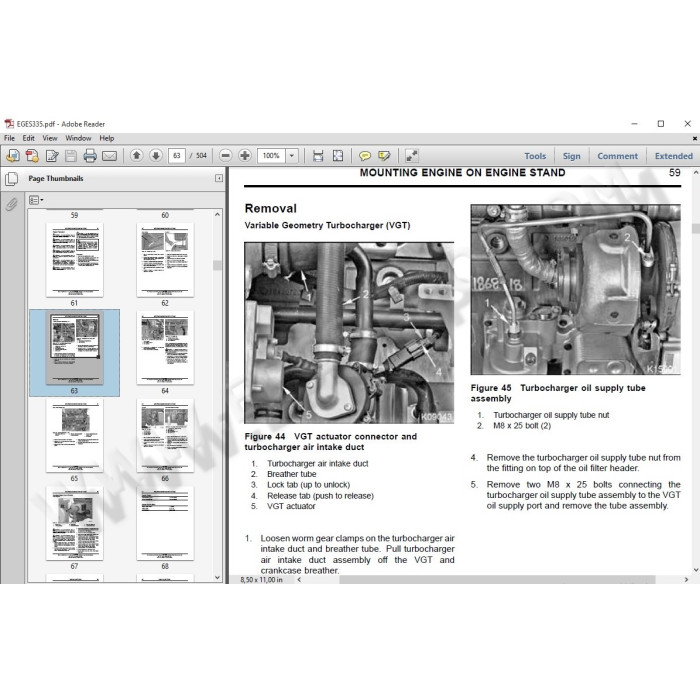Click the 'Removal' heading text

pos(271,208)
